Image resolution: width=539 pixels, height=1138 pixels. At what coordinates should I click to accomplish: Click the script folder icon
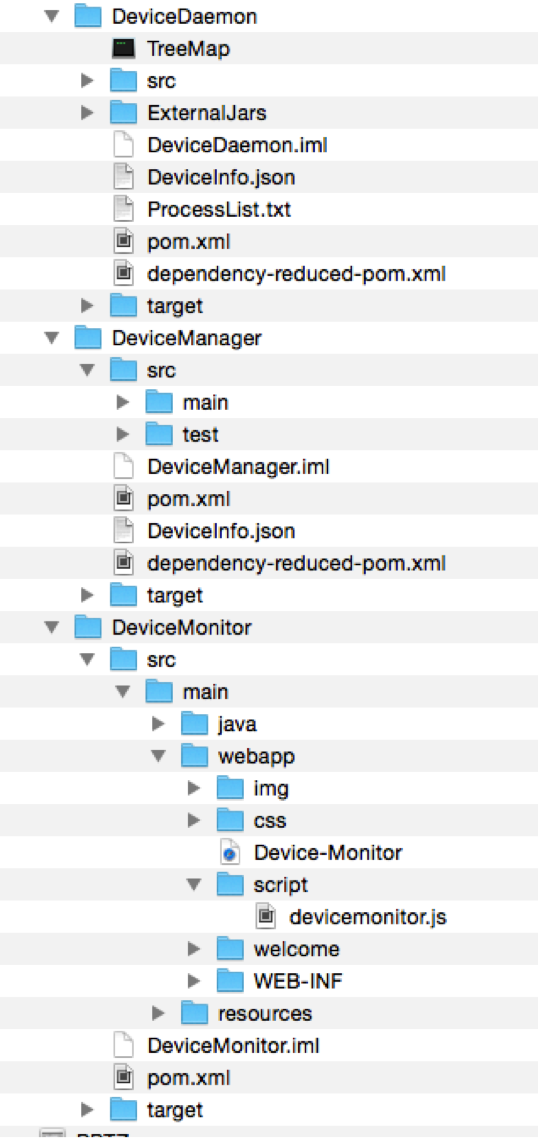(231, 884)
